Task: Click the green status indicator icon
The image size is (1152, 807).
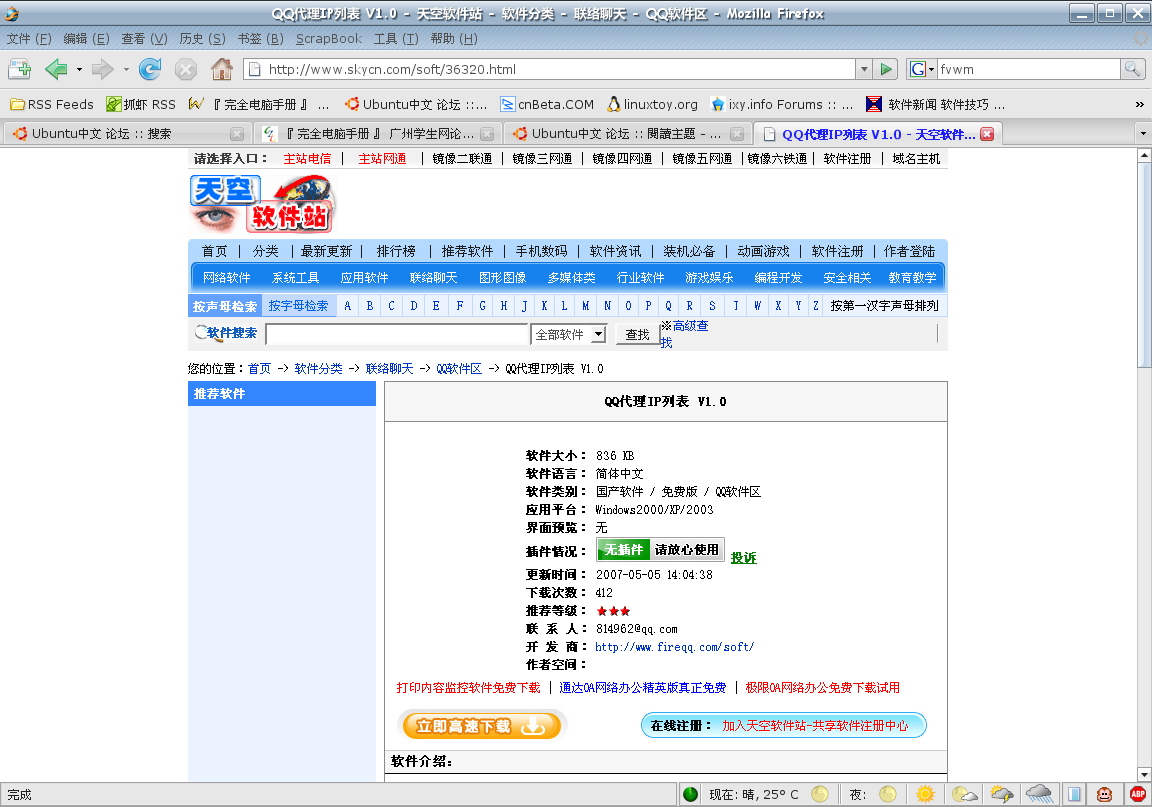Action: click(x=691, y=794)
